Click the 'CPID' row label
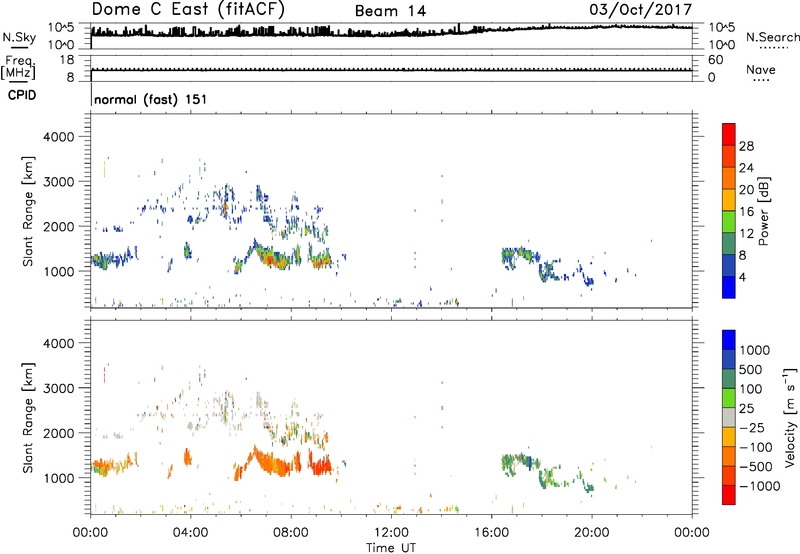This screenshot has width=800, height=554. pos(22,95)
